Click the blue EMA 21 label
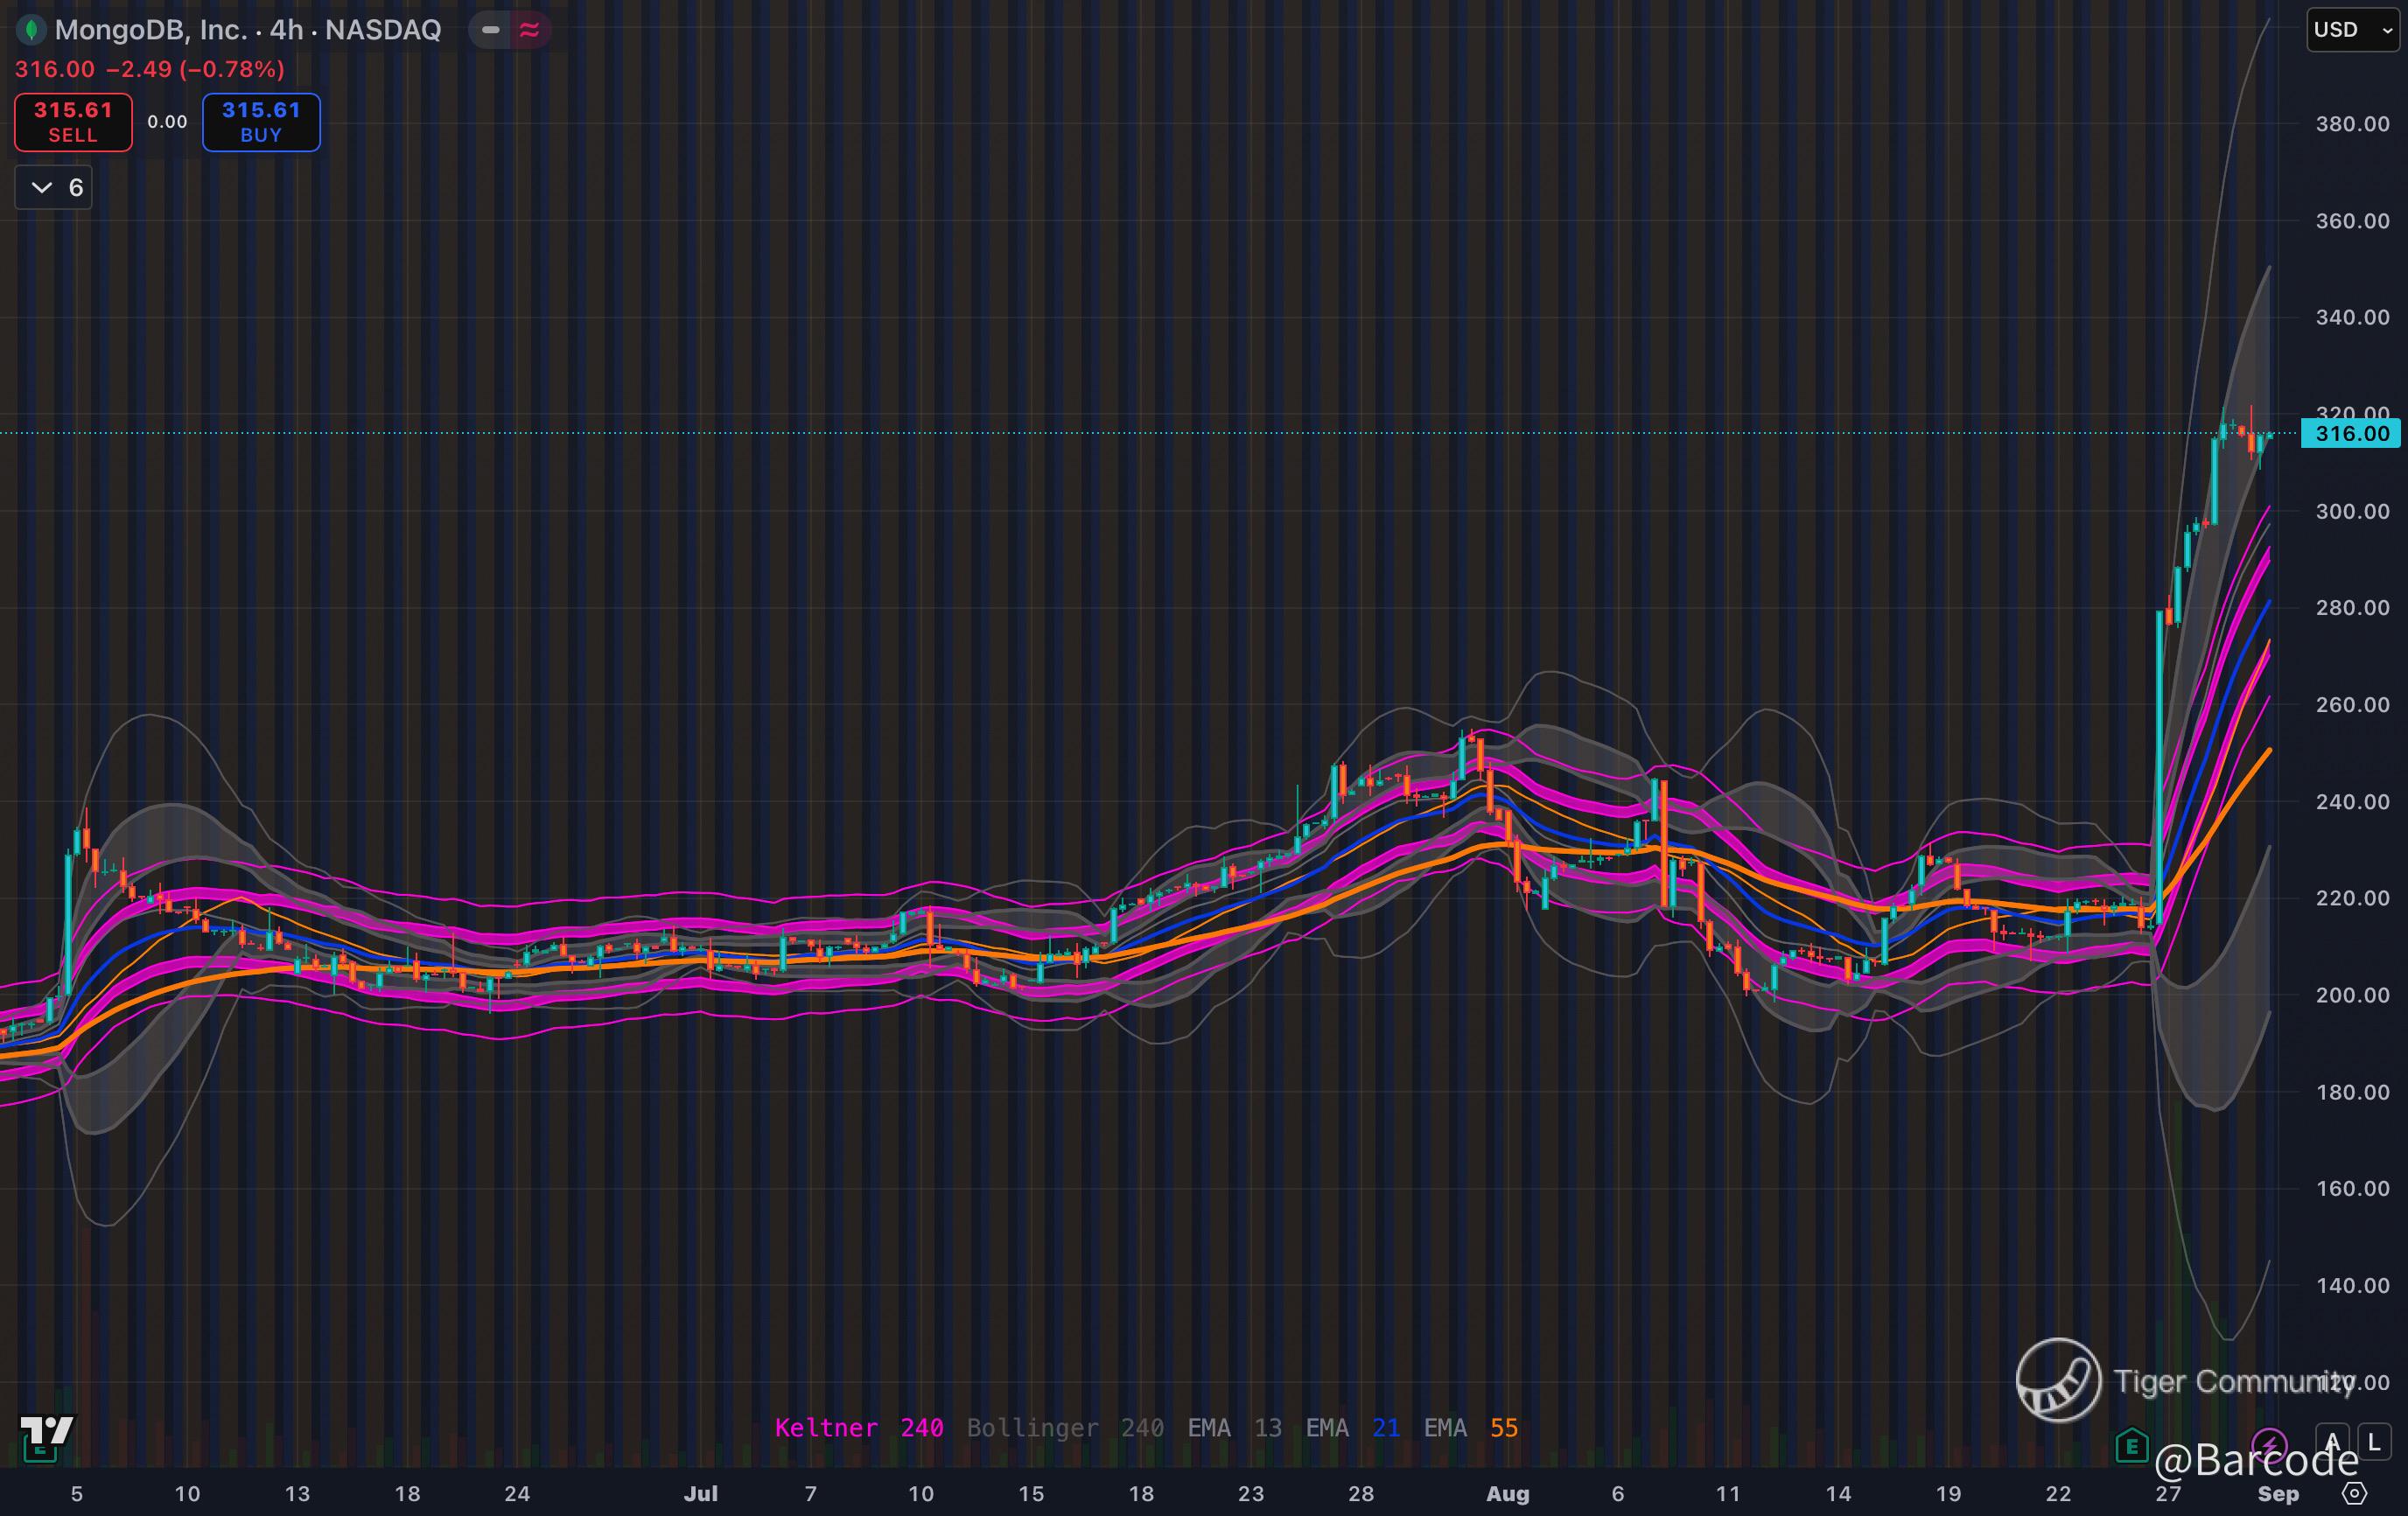The height and width of the screenshot is (1516, 2408). click(1352, 1428)
